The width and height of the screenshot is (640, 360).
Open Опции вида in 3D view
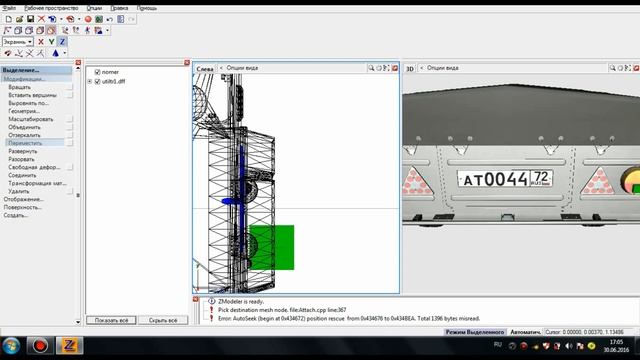click(442, 68)
